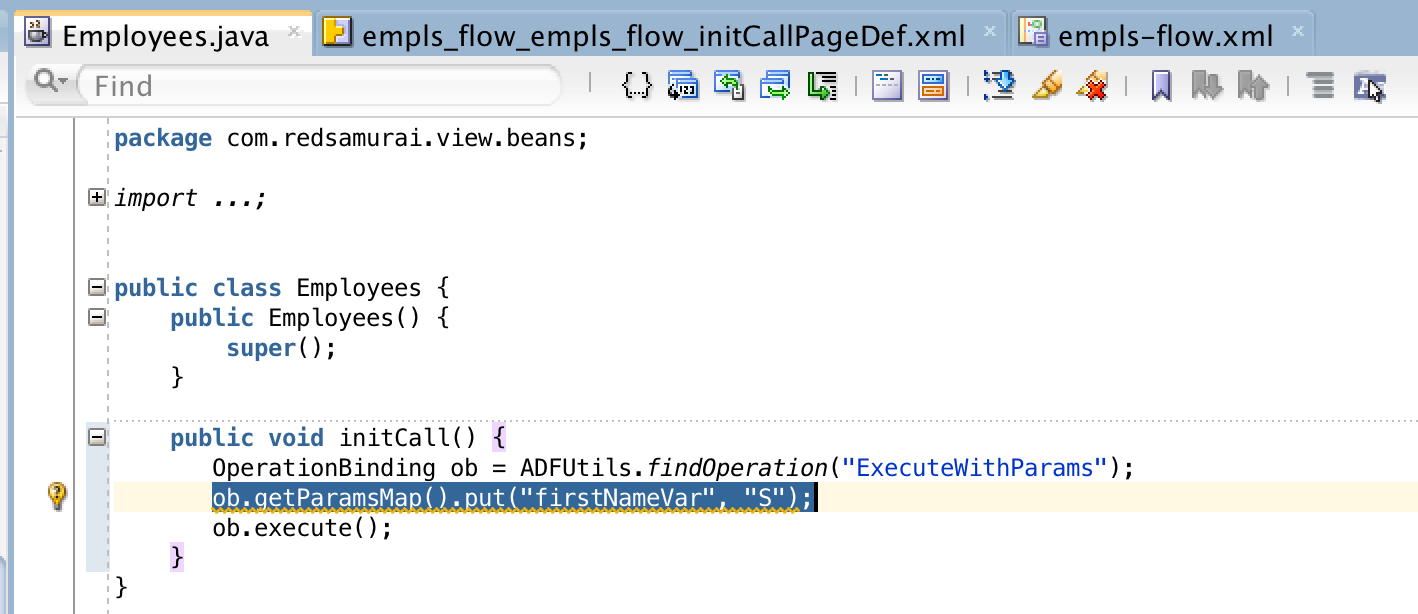Click the back navigation arrow icon
This screenshot has height=614, width=1418.
pyautogui.click(x=730, y=86)
